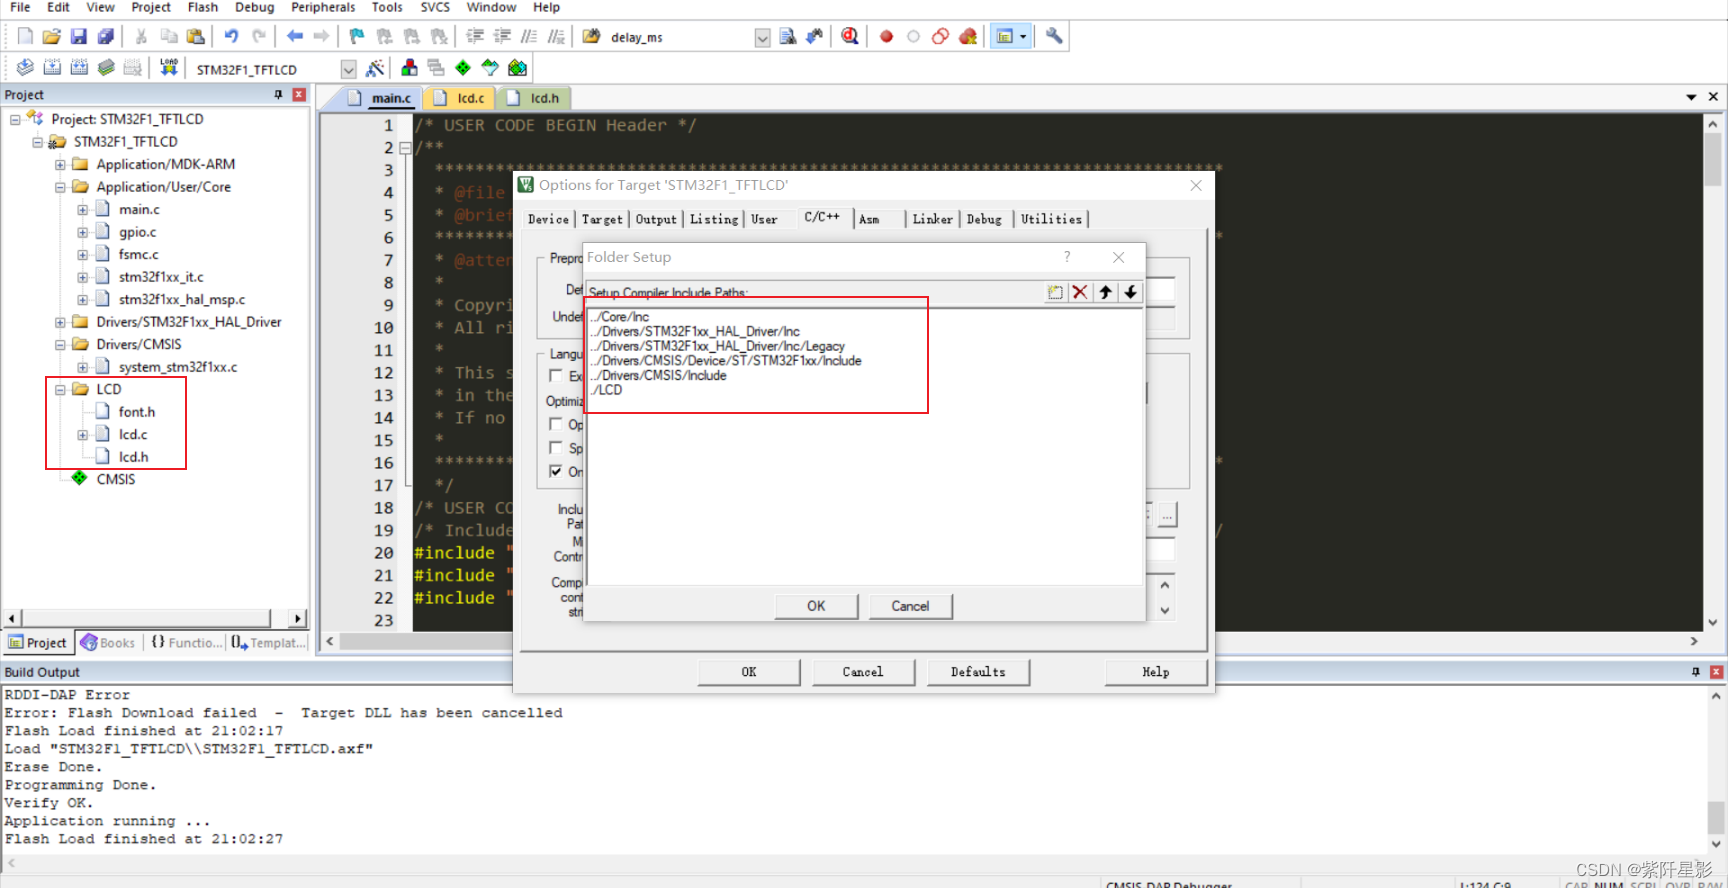Switch to the Output options tab
1728x888 pixels.
point(656,219)
